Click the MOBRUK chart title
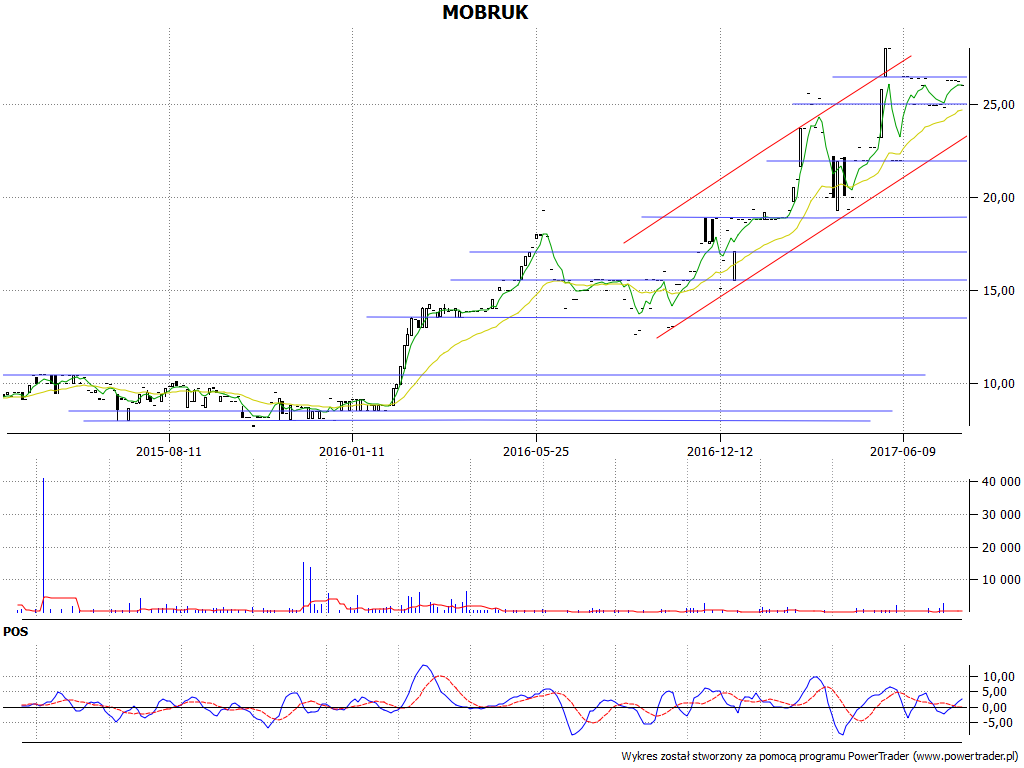 click(485, 12)
